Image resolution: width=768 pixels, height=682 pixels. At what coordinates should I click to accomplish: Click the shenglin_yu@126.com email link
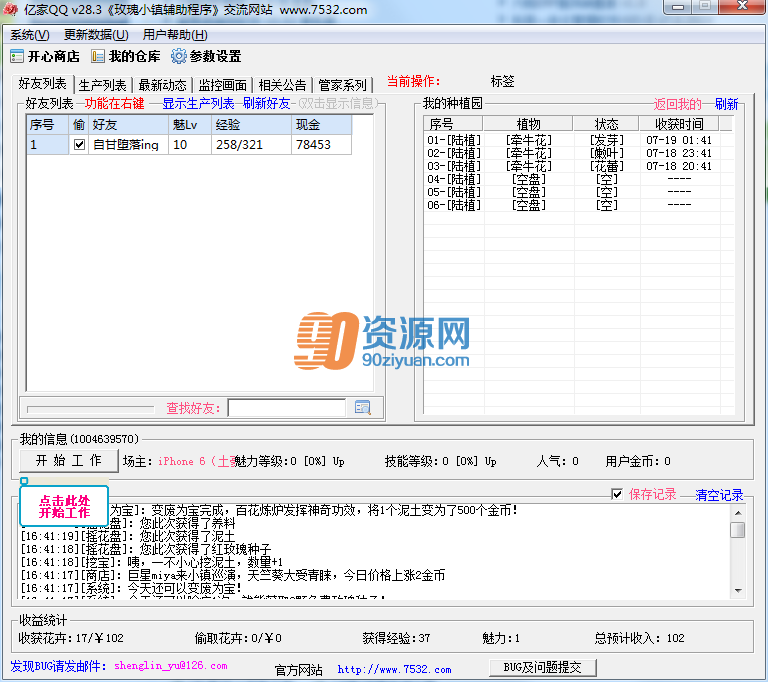170,666
